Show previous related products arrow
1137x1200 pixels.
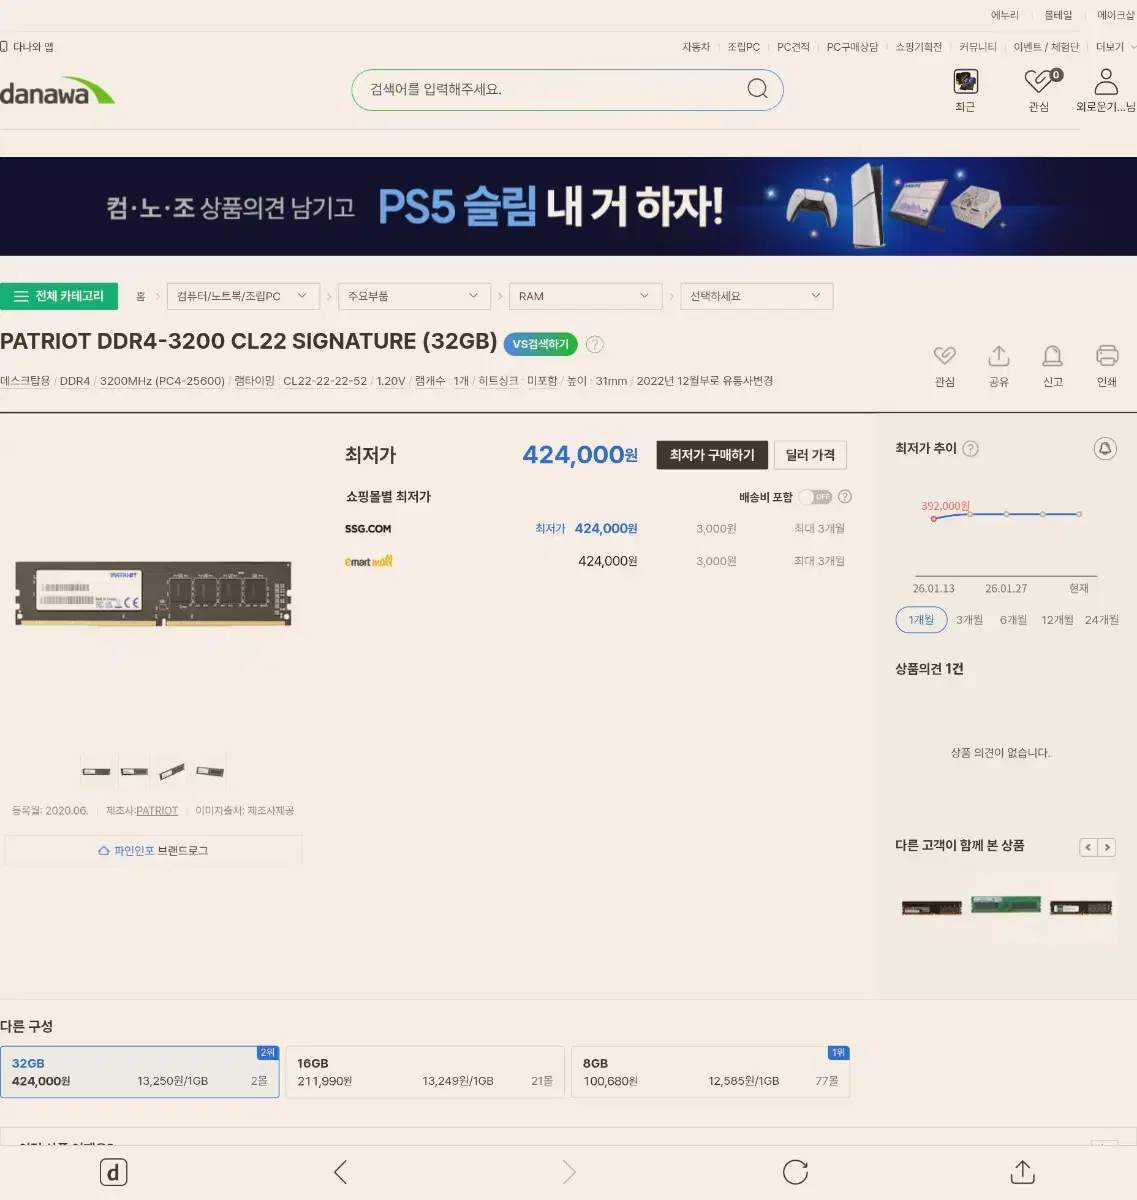click(x=1089, y=847)
